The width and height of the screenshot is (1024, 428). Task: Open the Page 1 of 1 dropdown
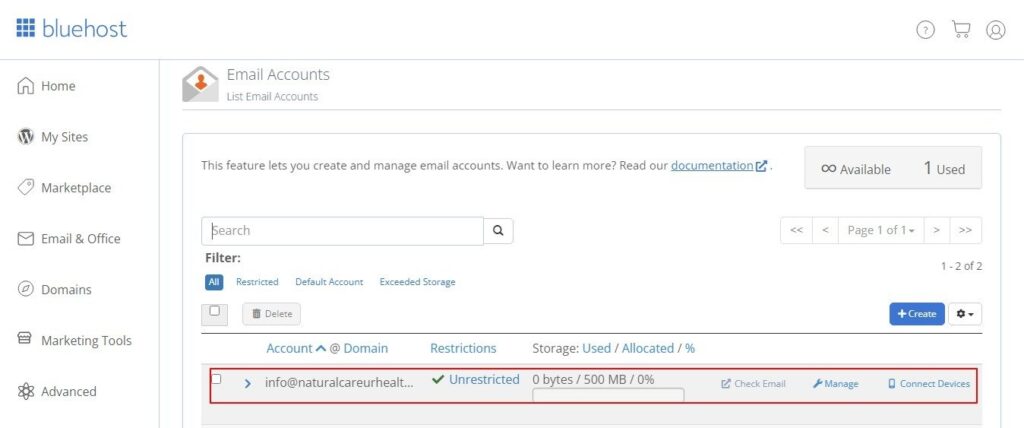[x=880, y=231]
